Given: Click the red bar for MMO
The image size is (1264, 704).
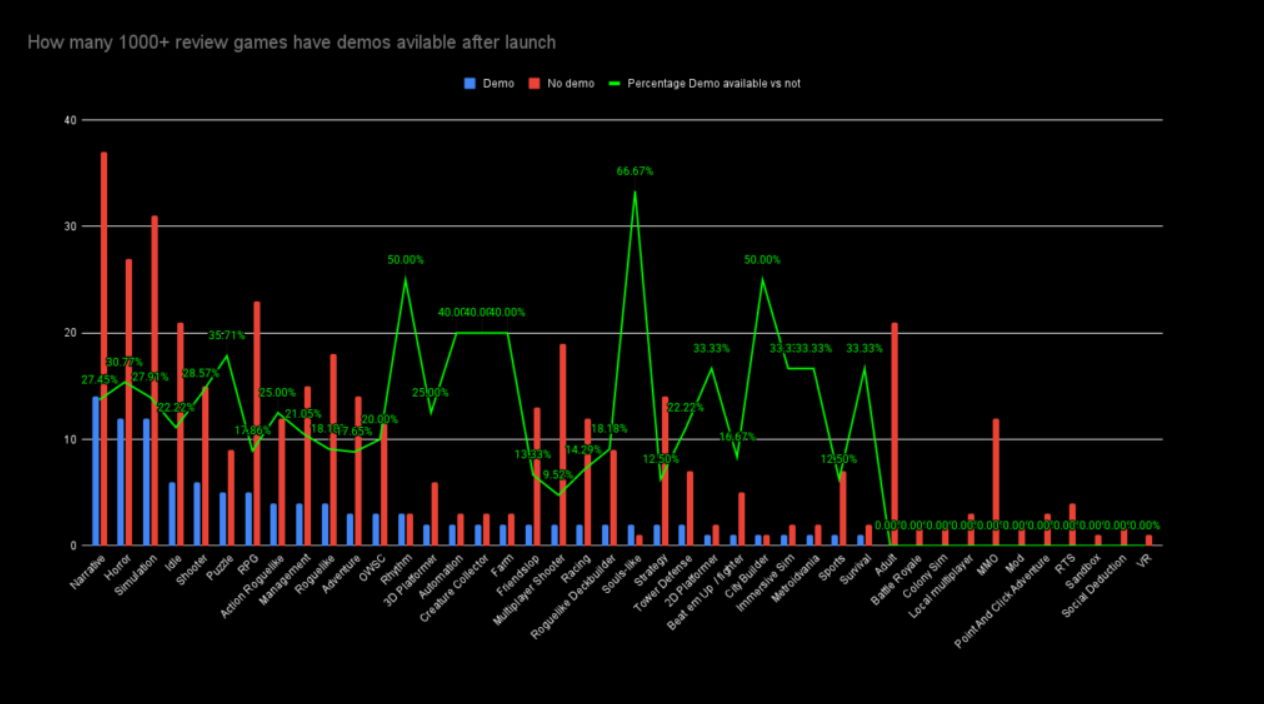Looking at the screenshot, I should coord(996,482).
